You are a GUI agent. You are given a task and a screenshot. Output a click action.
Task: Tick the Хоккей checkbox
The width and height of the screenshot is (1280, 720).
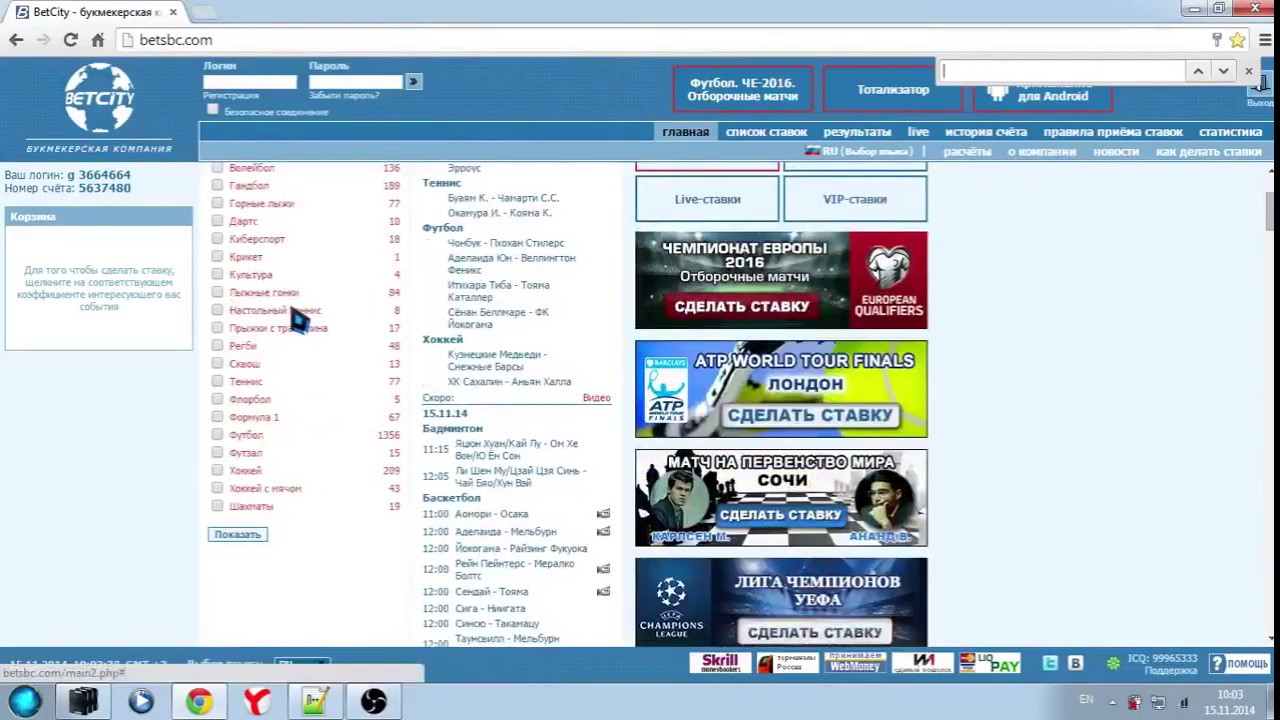click(217, 470)
